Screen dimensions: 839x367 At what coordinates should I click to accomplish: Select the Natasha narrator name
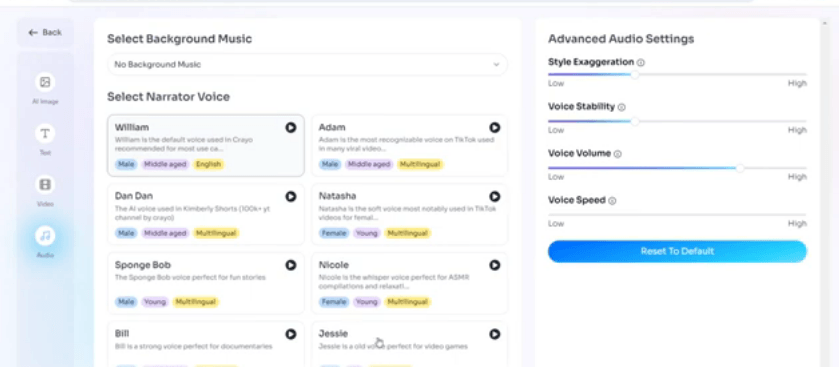click(337, 196)
